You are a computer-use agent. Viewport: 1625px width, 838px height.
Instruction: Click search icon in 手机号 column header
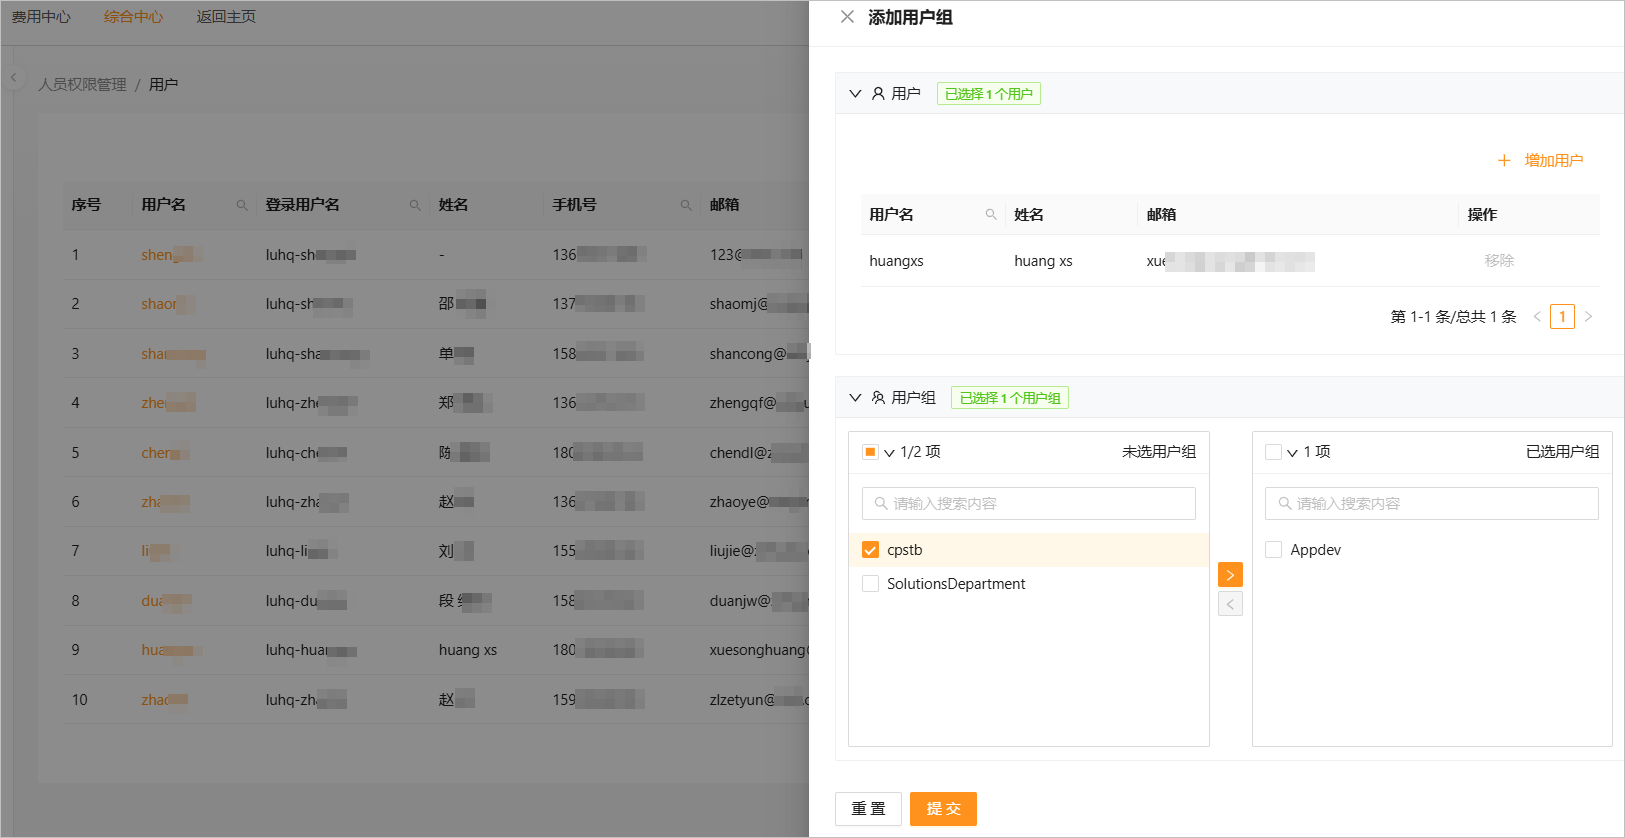tap(686, 205)
